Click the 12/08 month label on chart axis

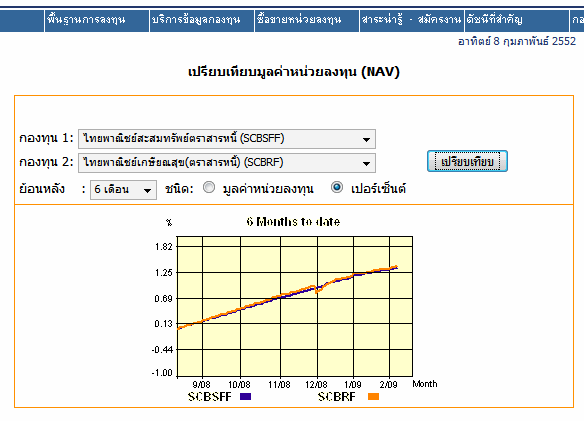[x=316, y=384]
